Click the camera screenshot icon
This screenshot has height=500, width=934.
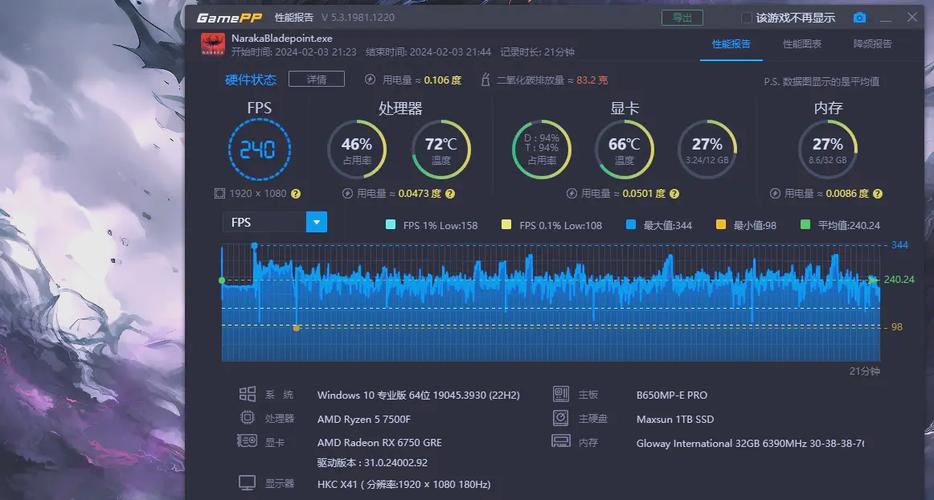pyautogui.click(x=859, y=18)
